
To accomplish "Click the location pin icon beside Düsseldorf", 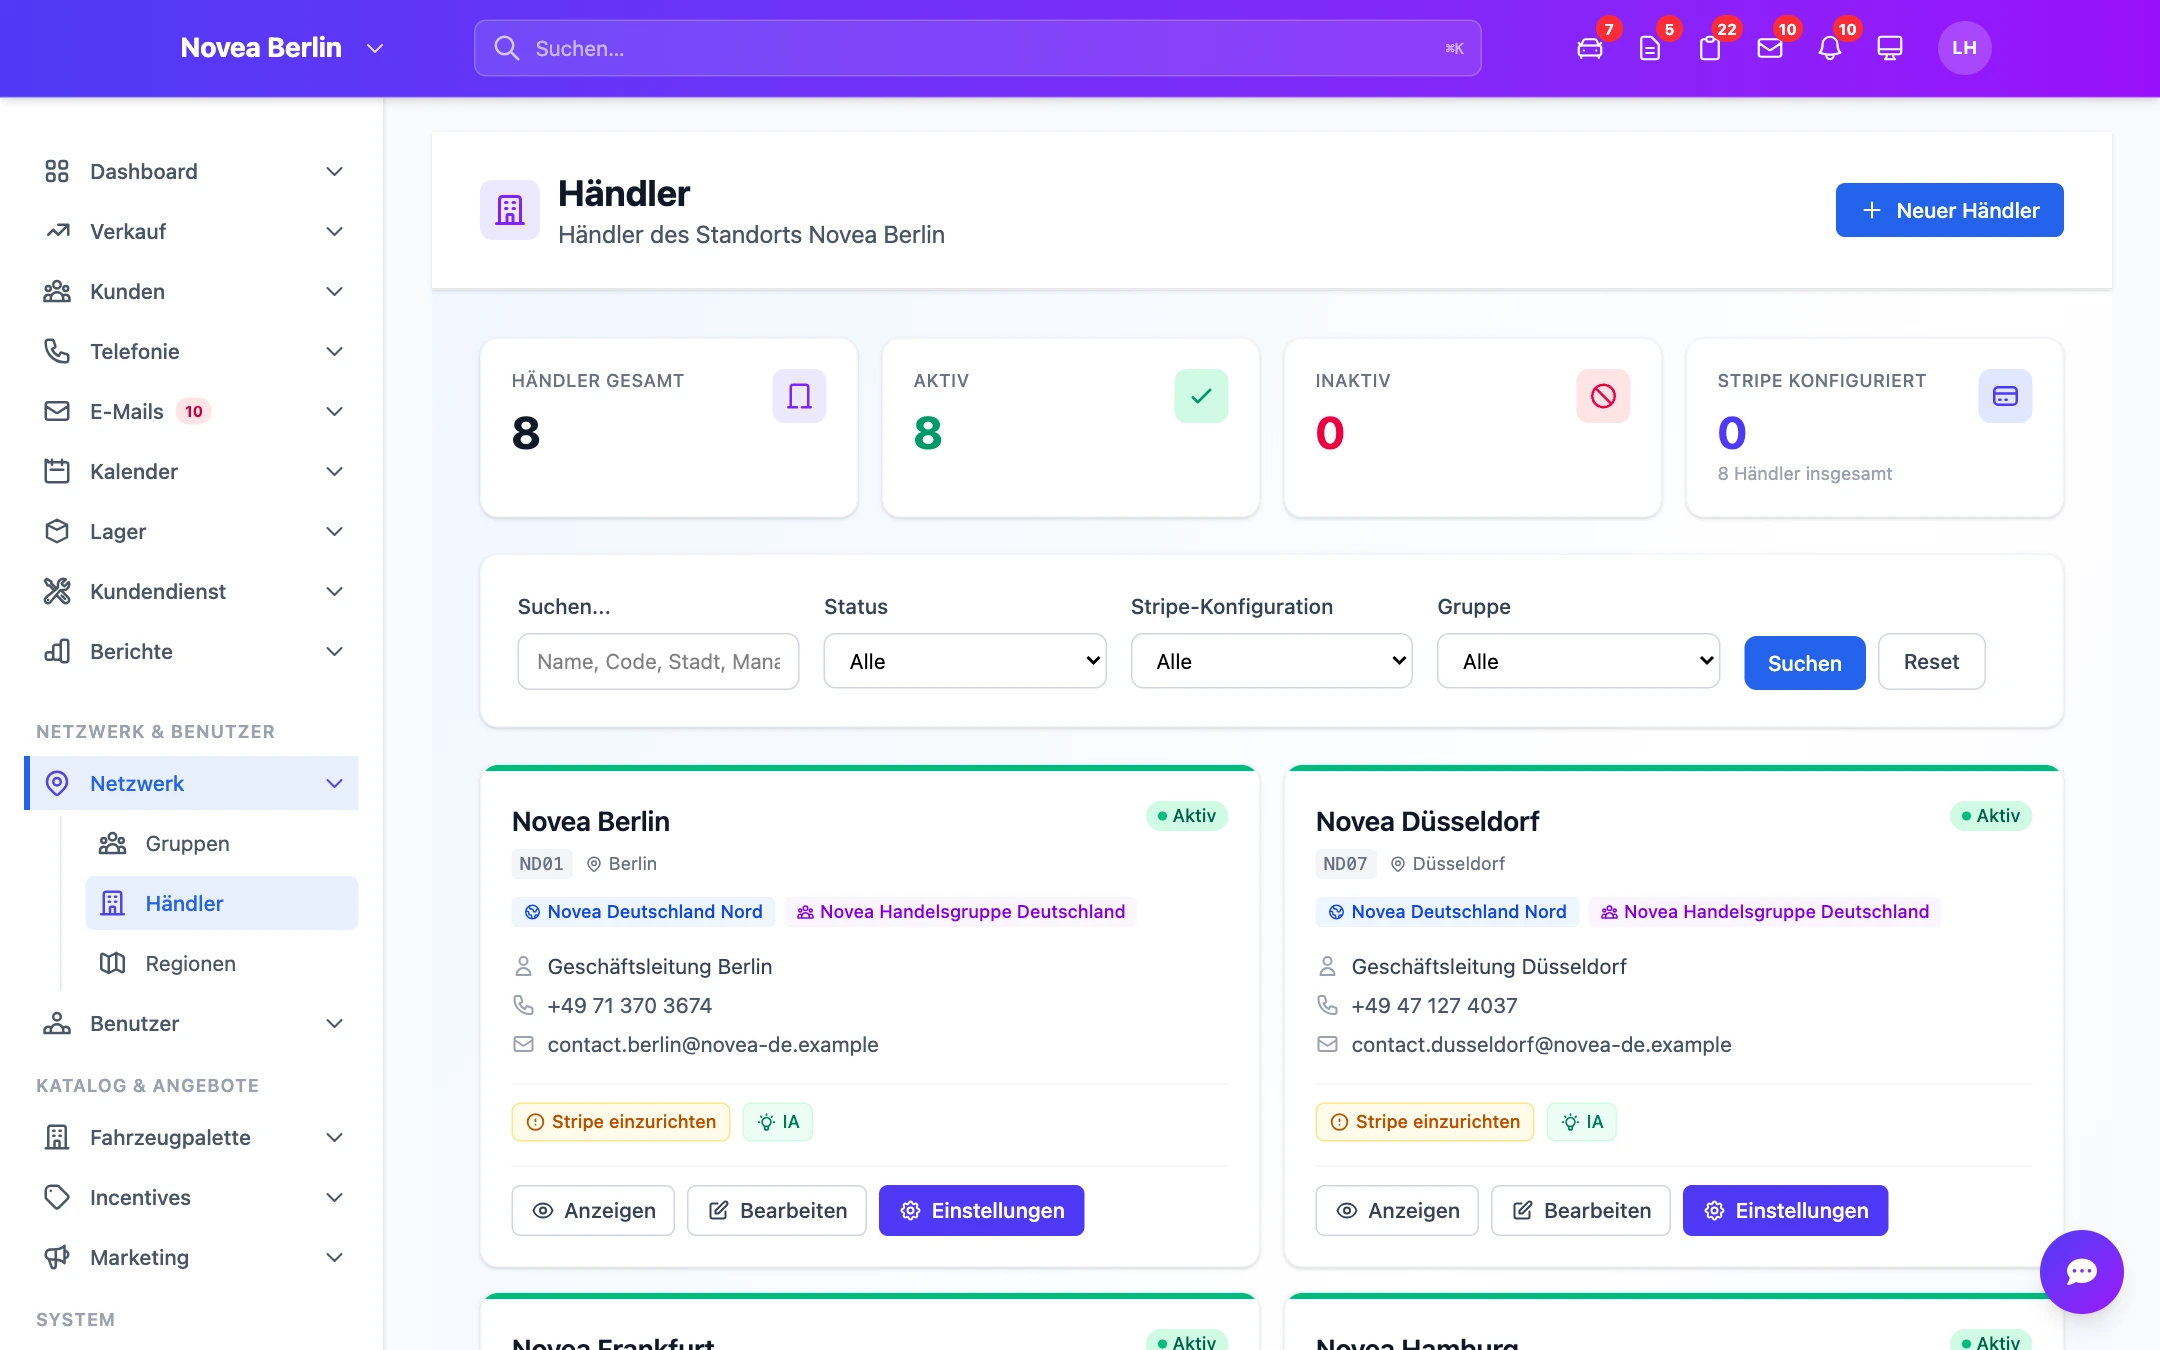I will click(1398, 864).
